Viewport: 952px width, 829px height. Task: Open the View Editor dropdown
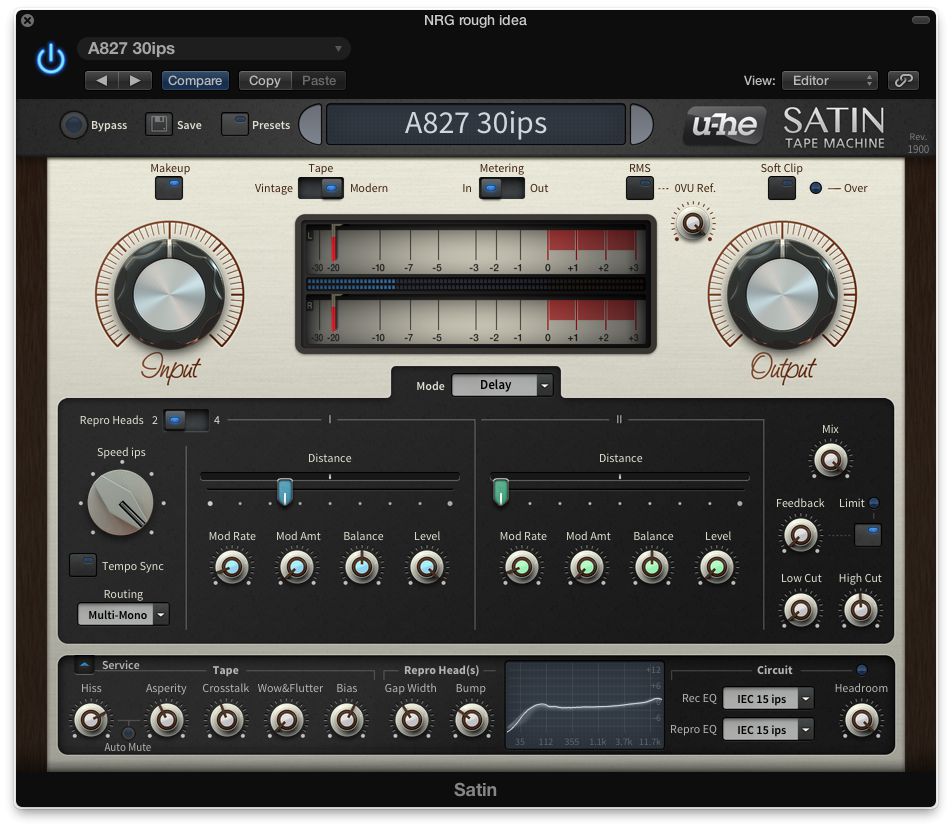coord(831,80)
